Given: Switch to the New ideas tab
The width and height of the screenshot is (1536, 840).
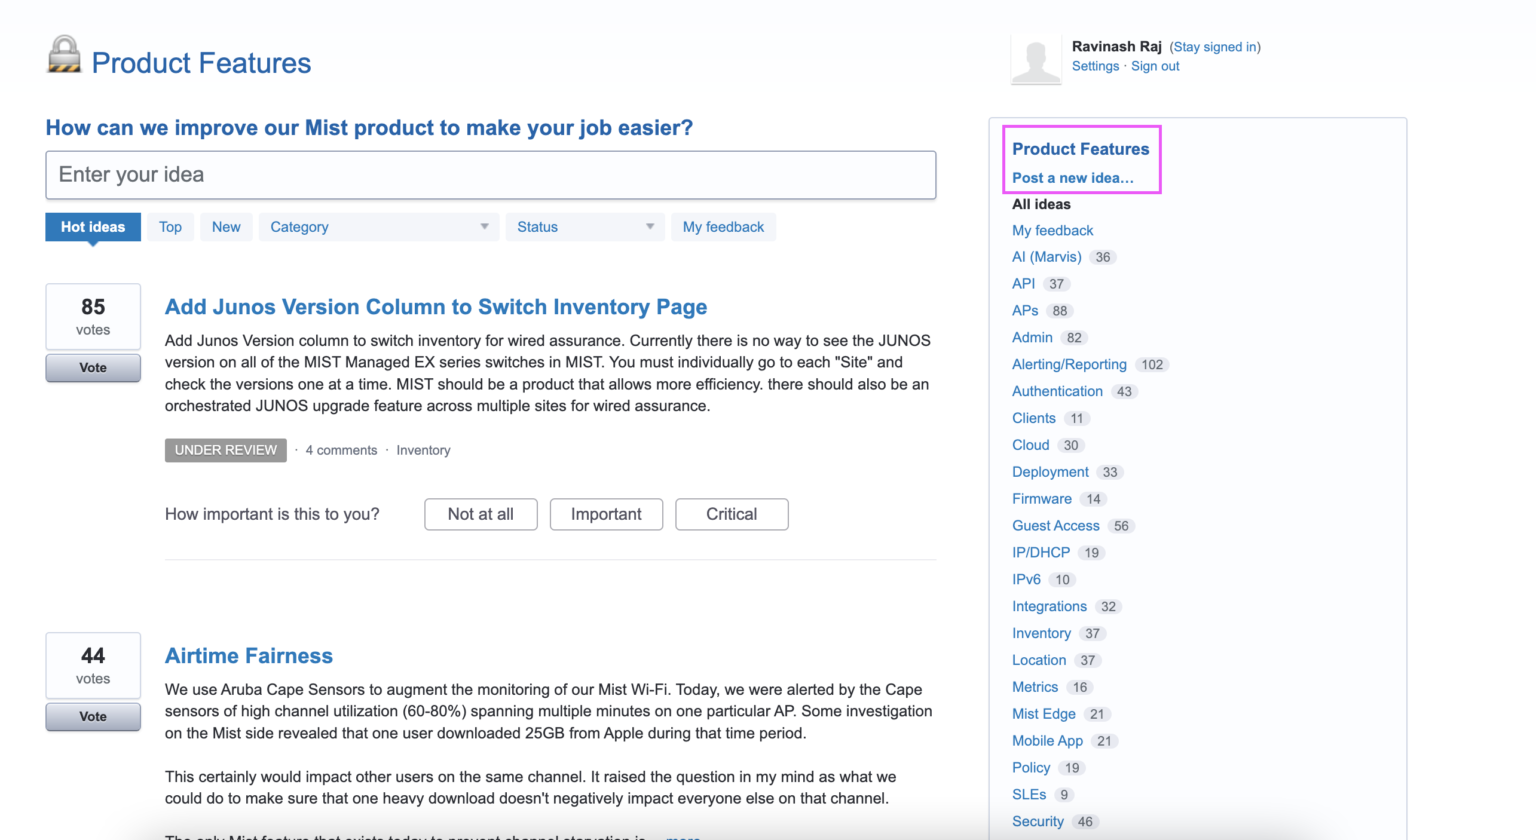Looking at the screenshot, I should (226, 227).
